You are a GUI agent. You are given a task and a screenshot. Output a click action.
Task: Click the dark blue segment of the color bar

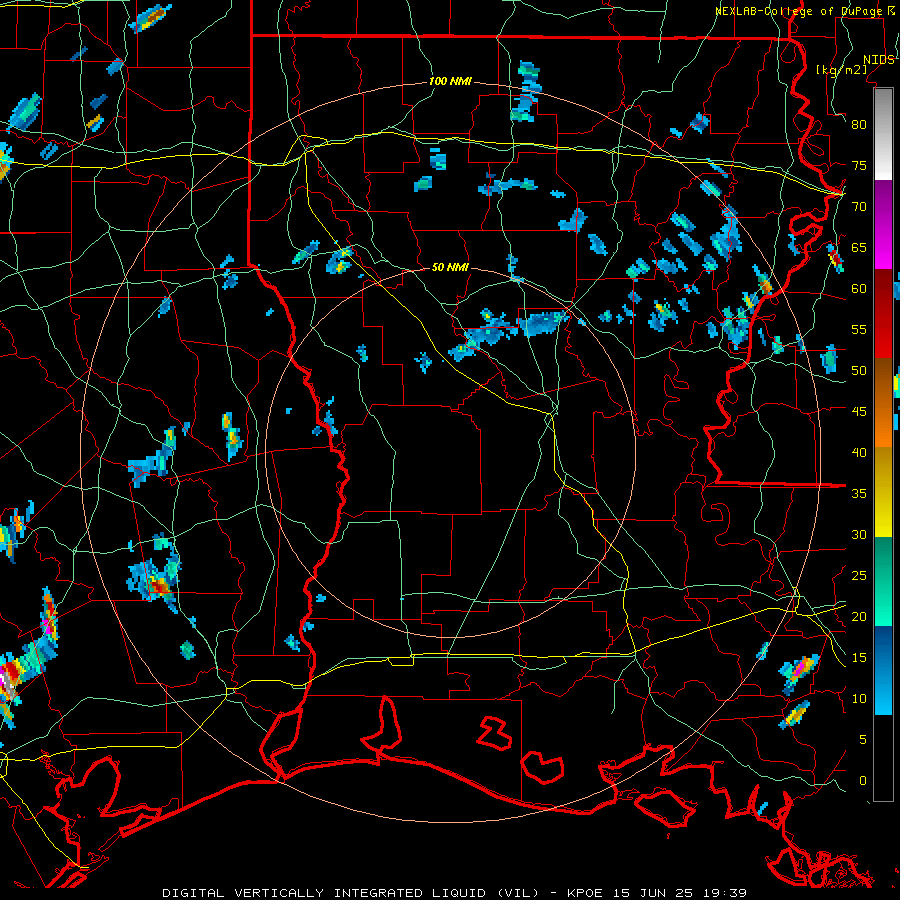(x=883, y=646)
